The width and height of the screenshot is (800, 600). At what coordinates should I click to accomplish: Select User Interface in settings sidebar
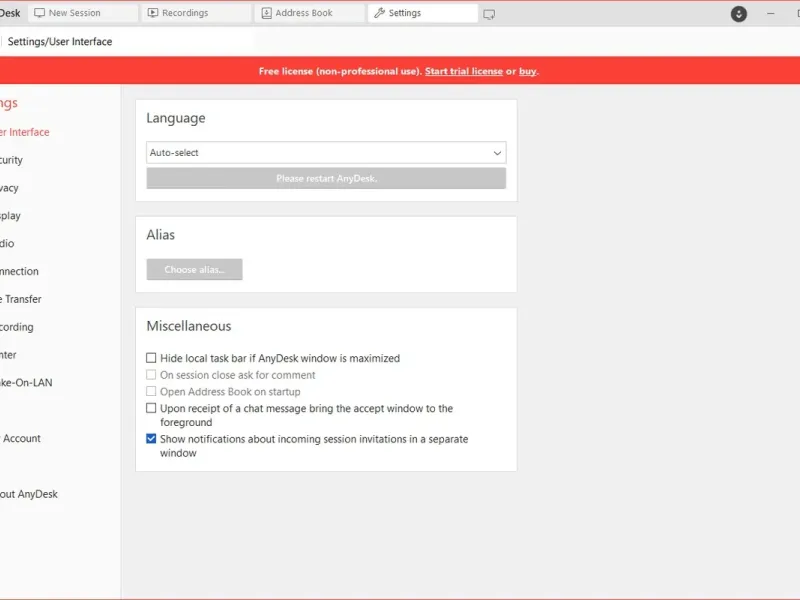tap(24, 132)
